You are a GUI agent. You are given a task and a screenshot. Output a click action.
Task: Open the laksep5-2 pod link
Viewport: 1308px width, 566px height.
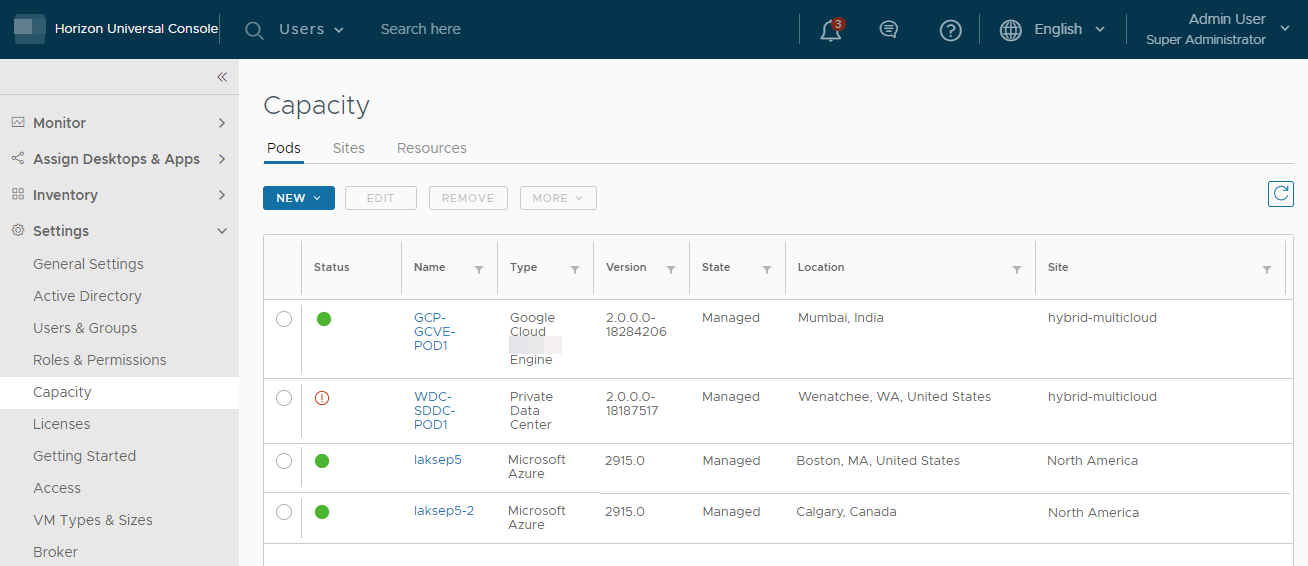click(x=444, y=511)
